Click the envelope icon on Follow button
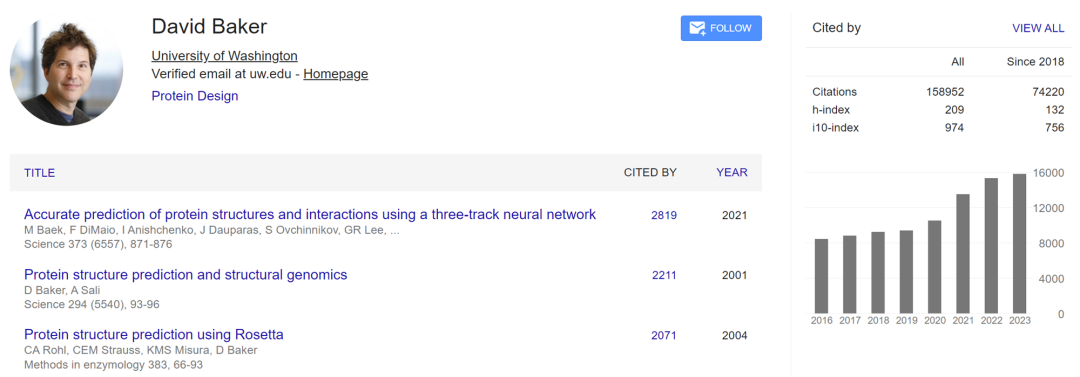This screenshot has width=1080, height=377. click(x=698, y=28)
